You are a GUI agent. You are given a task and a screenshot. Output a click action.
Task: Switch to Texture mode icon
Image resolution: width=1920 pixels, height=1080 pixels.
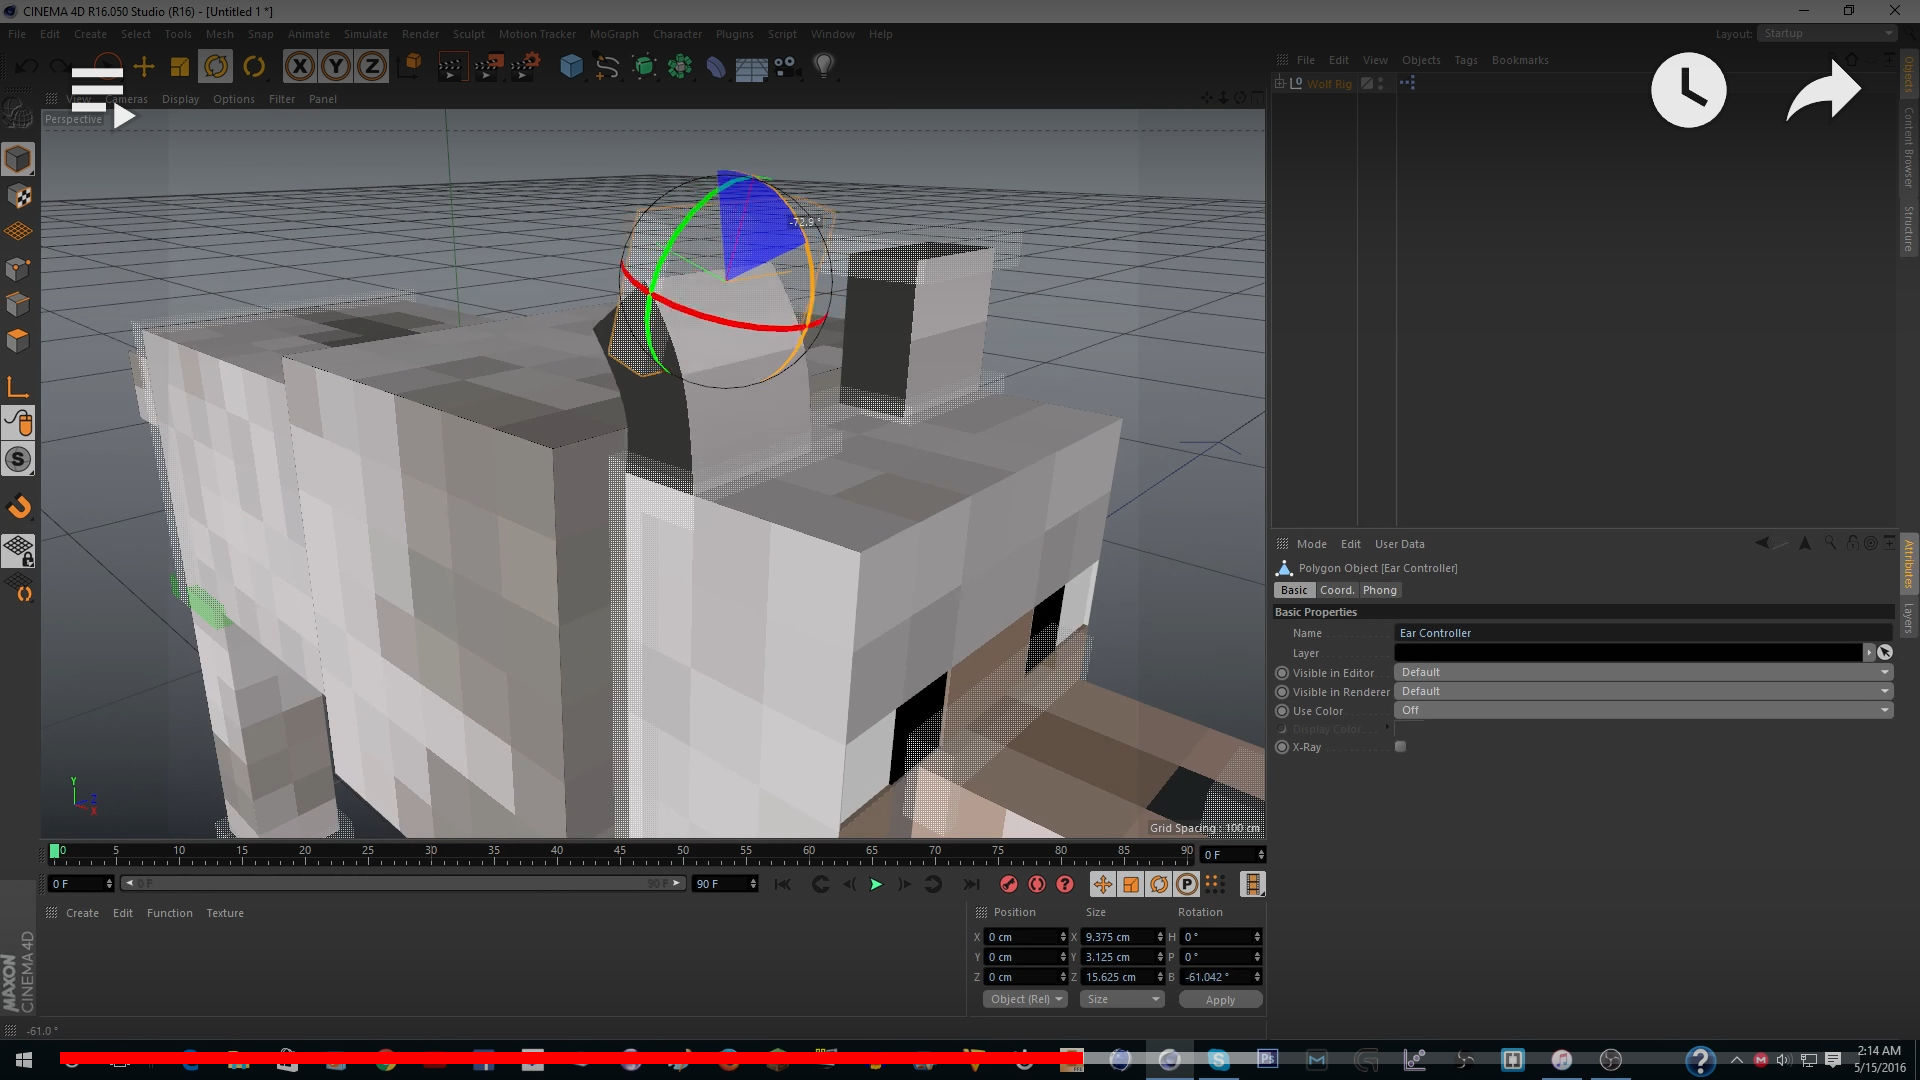(x=18, y=195)
